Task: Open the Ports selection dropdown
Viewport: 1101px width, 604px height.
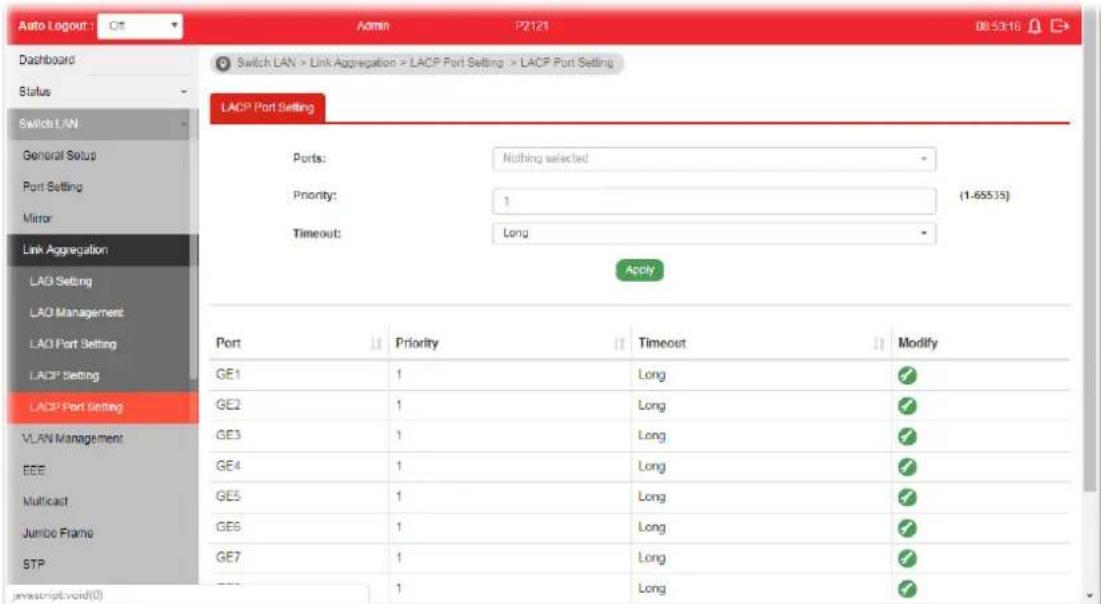Action: 714,159
